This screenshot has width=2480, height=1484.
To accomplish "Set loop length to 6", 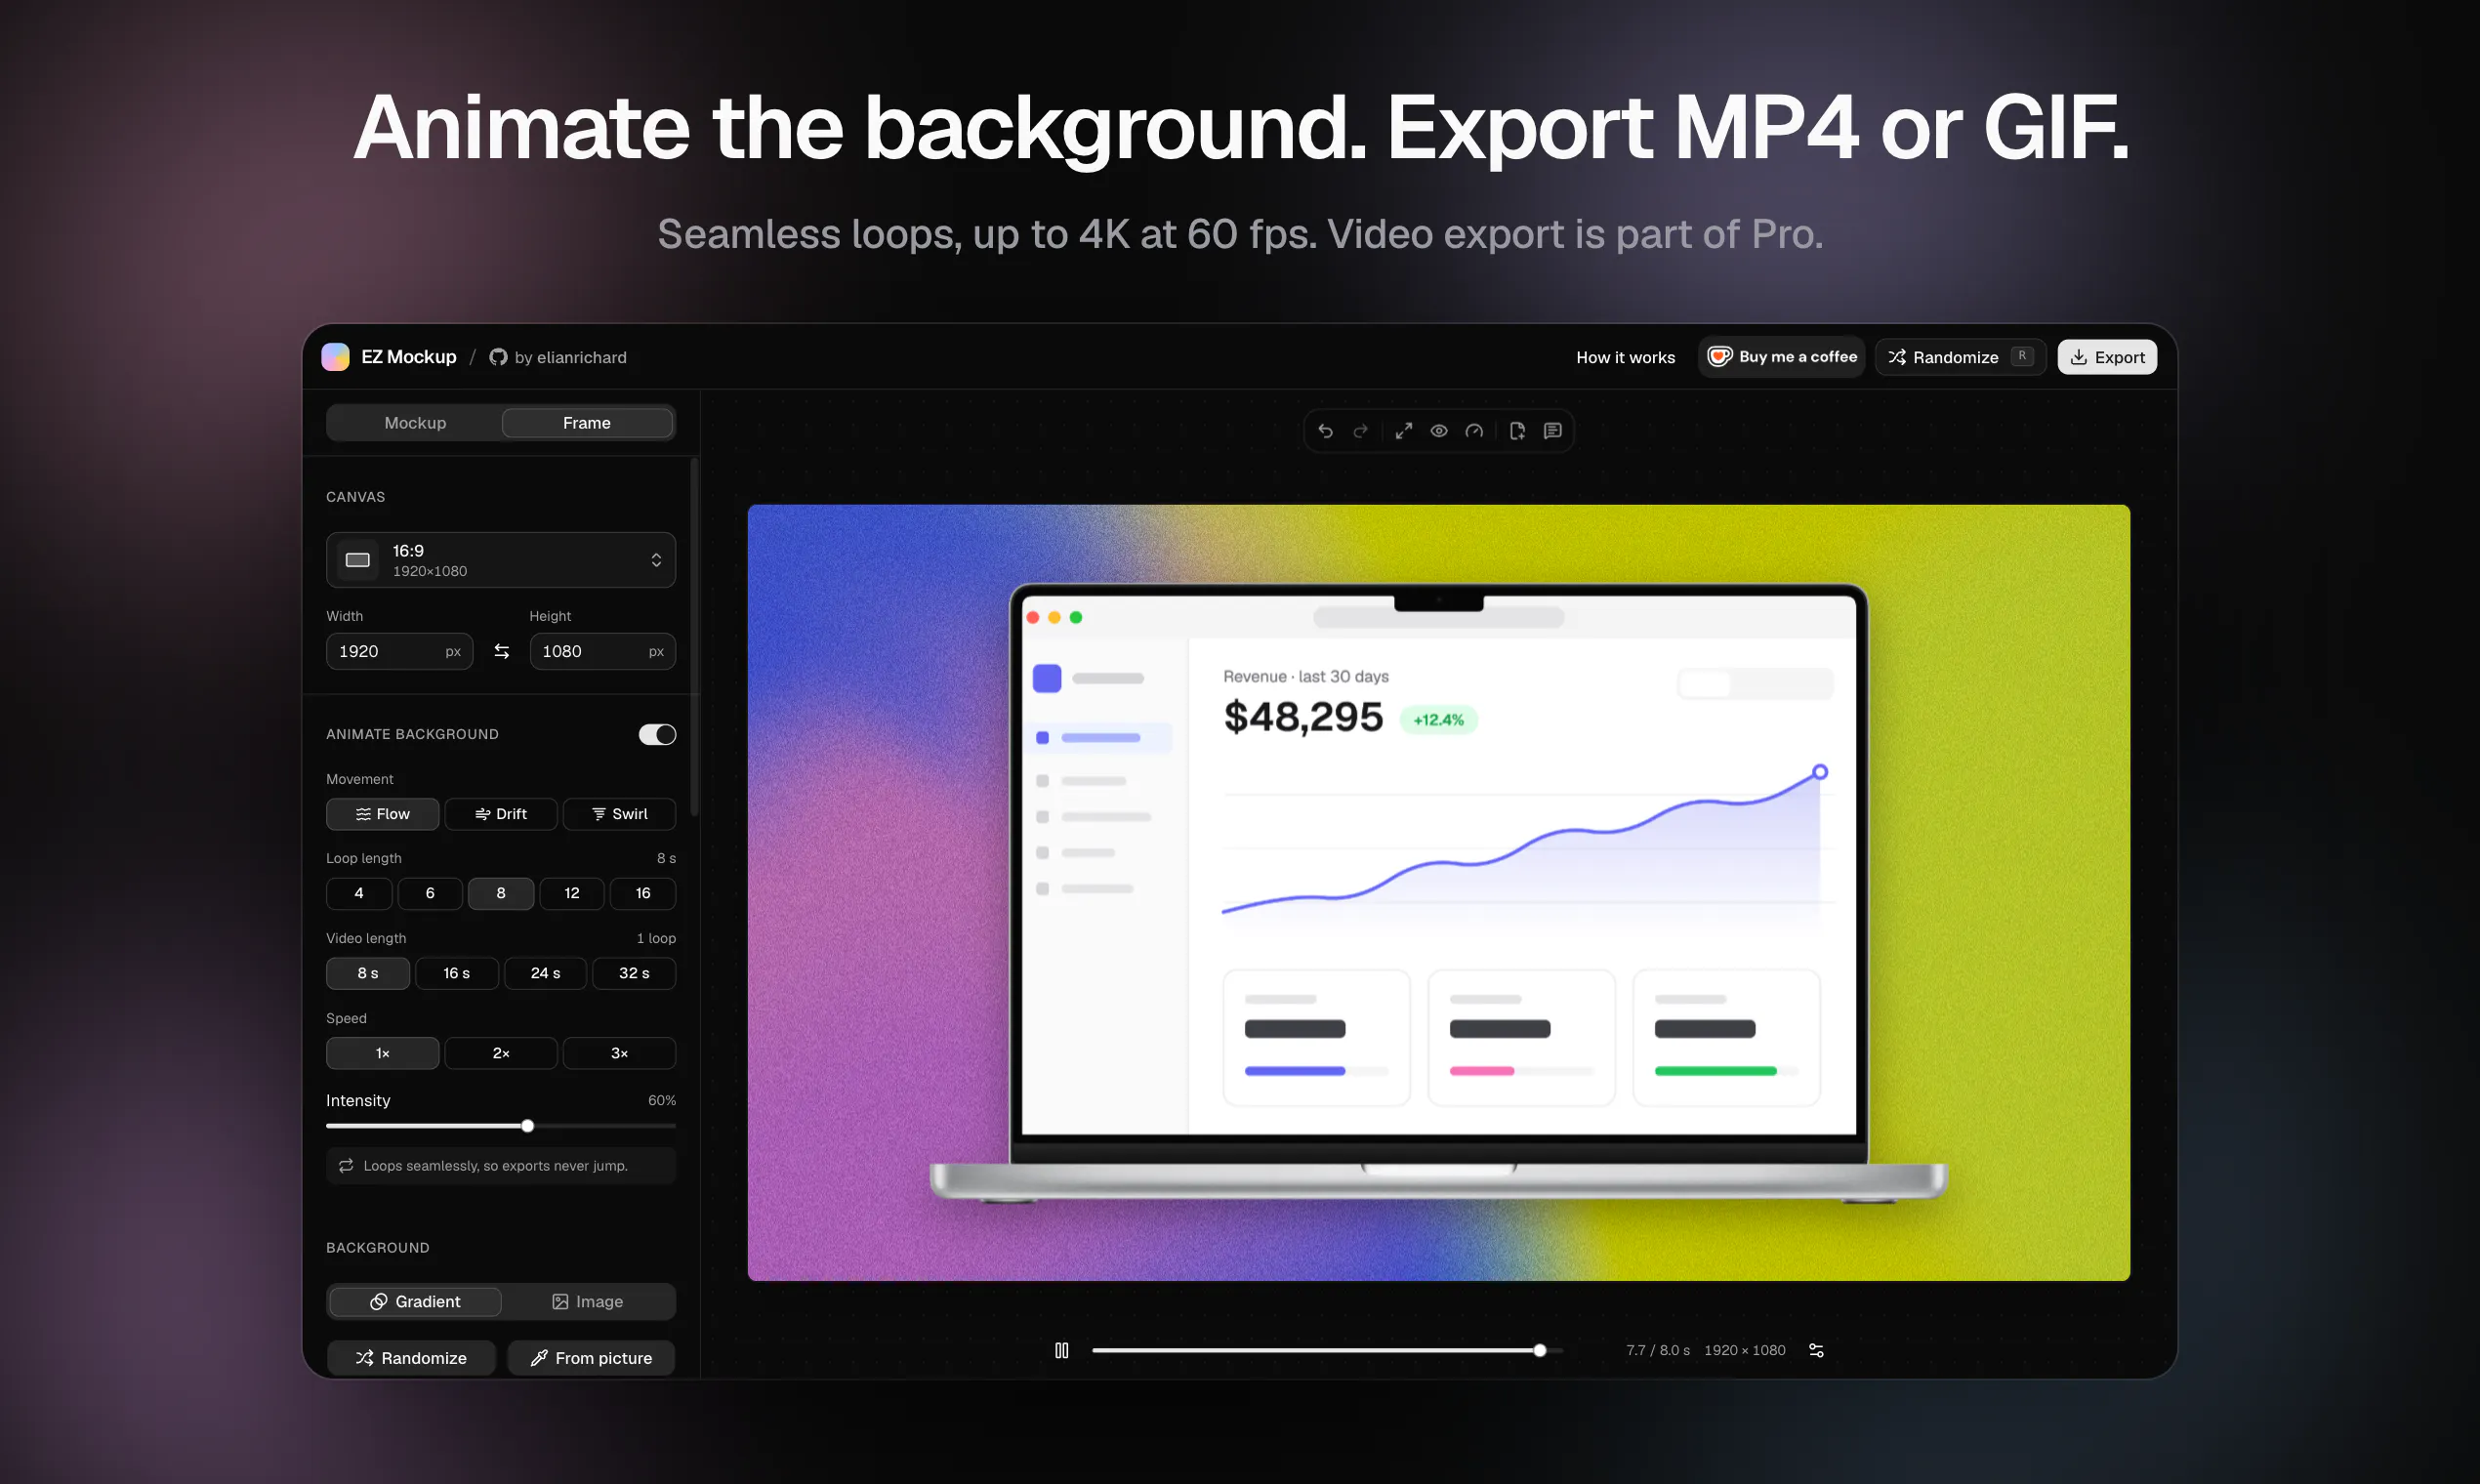I will click(x=430, y=893).
